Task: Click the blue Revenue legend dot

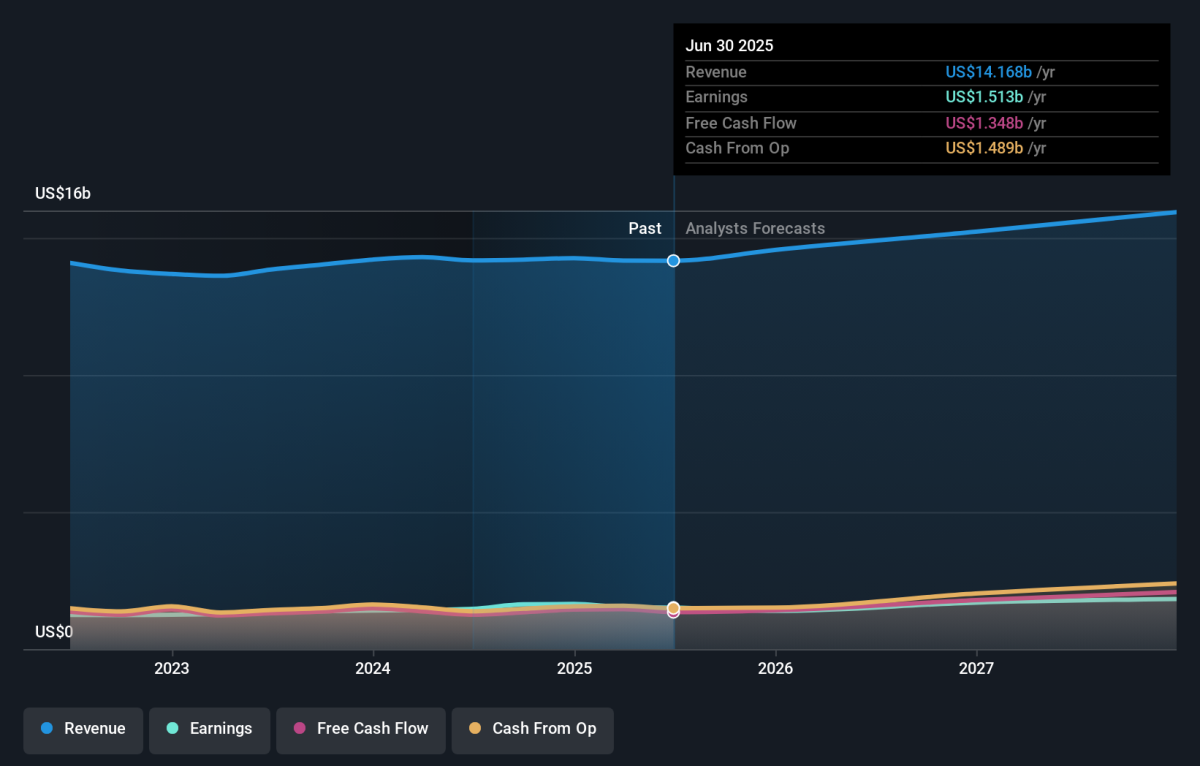Action: point(47,729)
